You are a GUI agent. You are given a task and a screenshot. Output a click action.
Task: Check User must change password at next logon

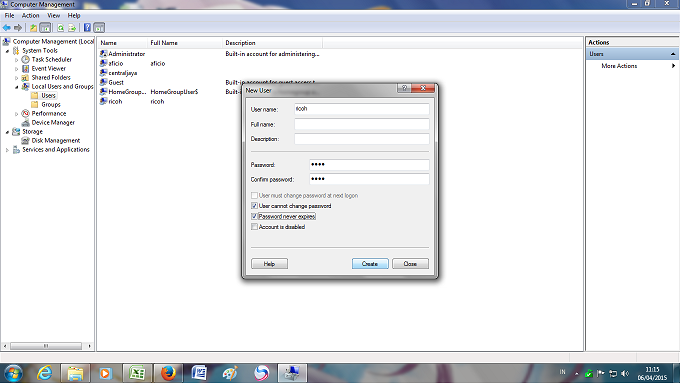coord(254,195)
